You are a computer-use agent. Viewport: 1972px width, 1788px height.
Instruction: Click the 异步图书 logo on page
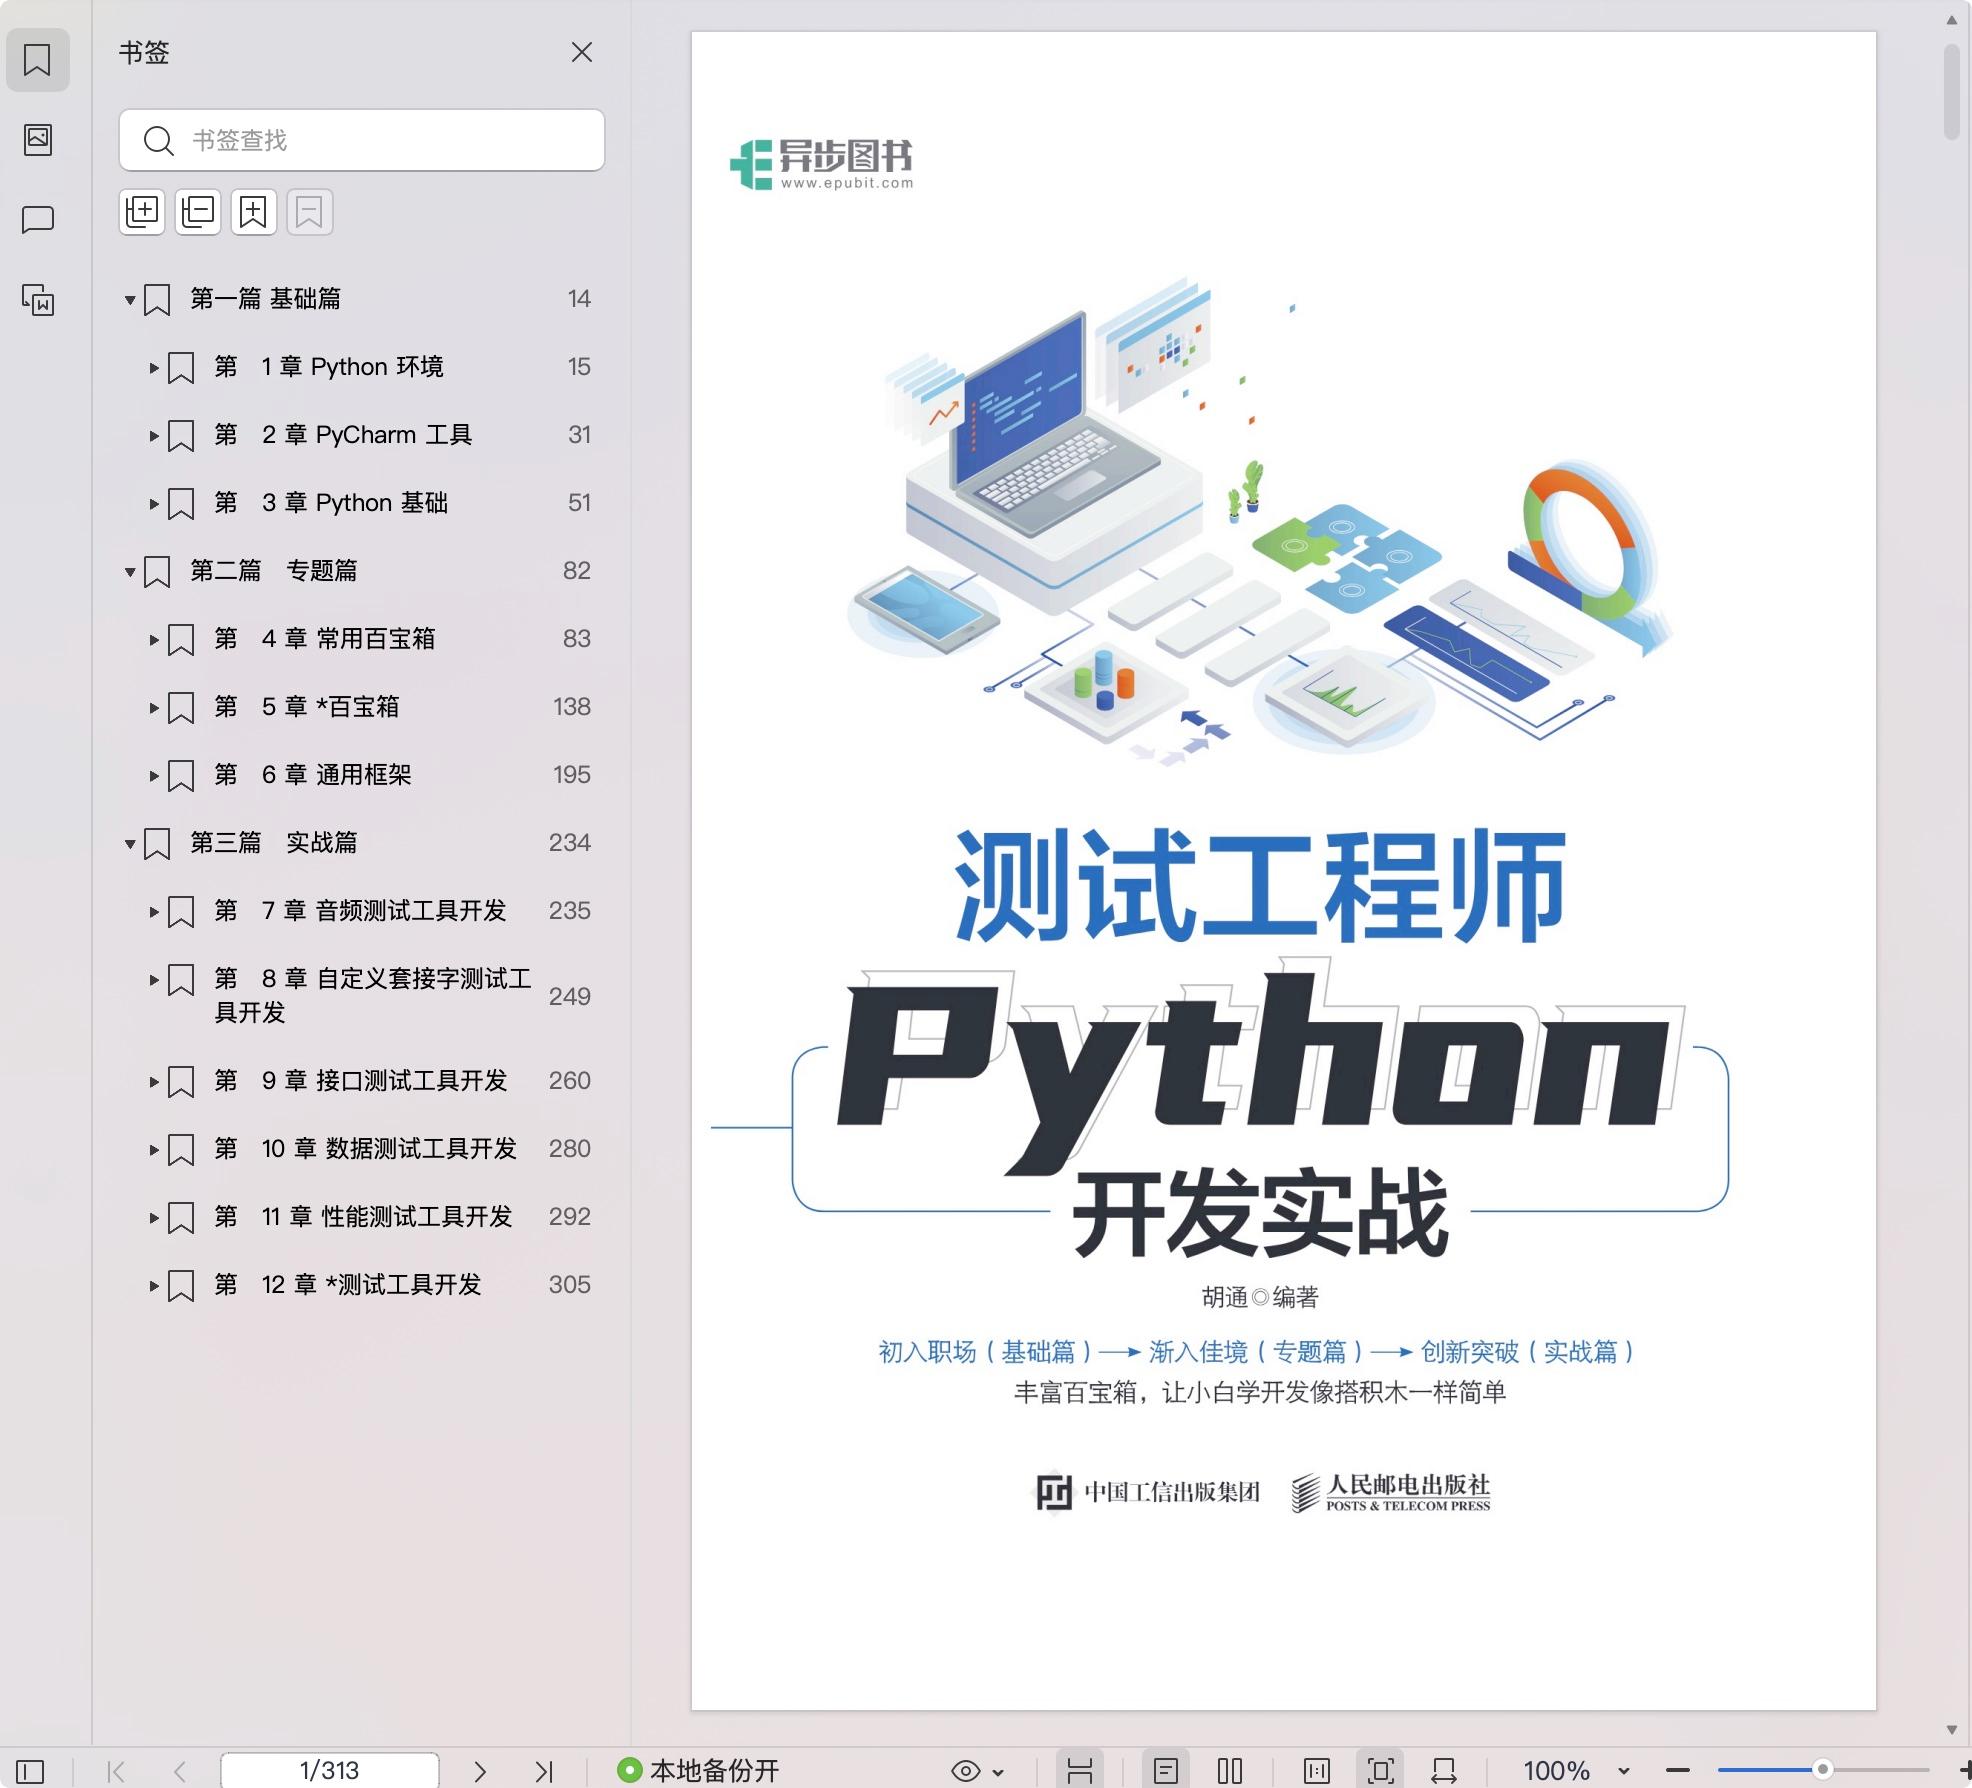(x=821, y=163)
